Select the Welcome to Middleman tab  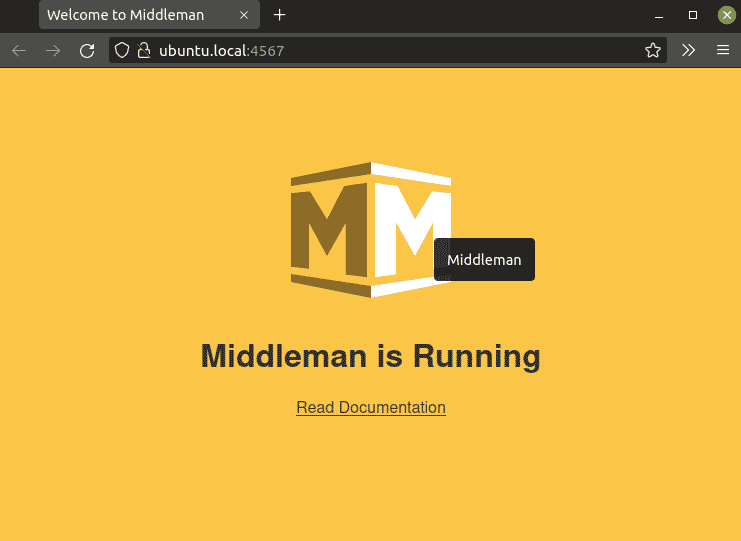point(149,15)
